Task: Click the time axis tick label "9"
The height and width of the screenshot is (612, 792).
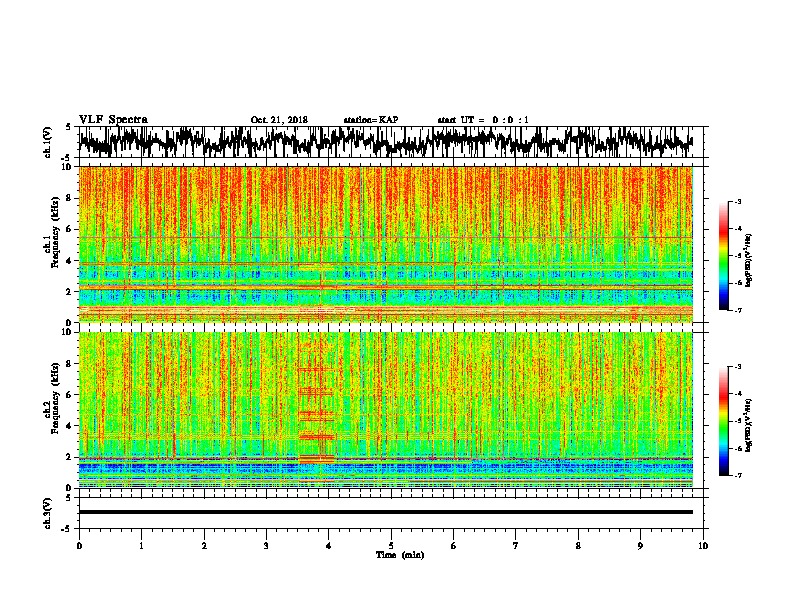Action: [x=640, y=546]
